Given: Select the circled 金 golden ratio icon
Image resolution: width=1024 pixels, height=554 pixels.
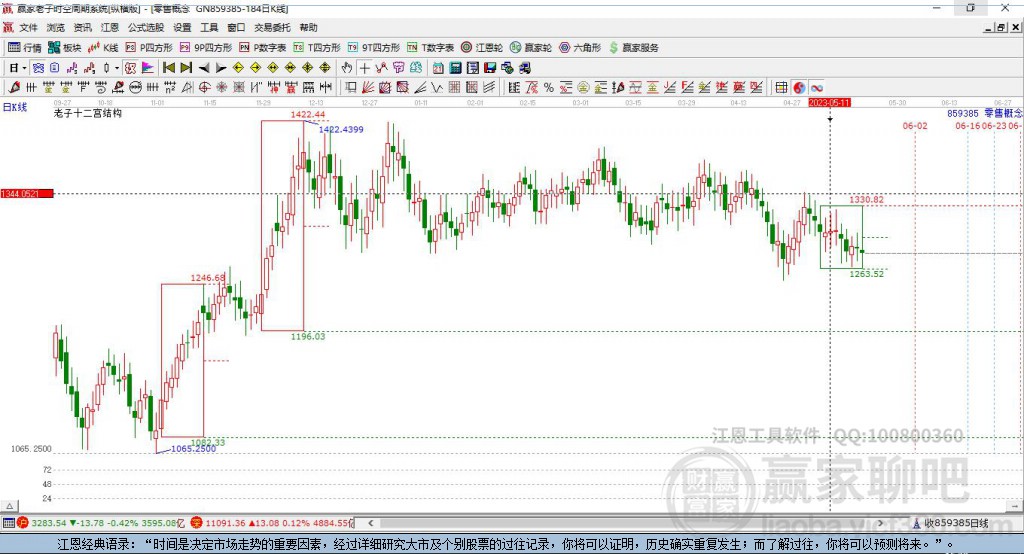Looking at the screenshot, I should pos(583,88).
